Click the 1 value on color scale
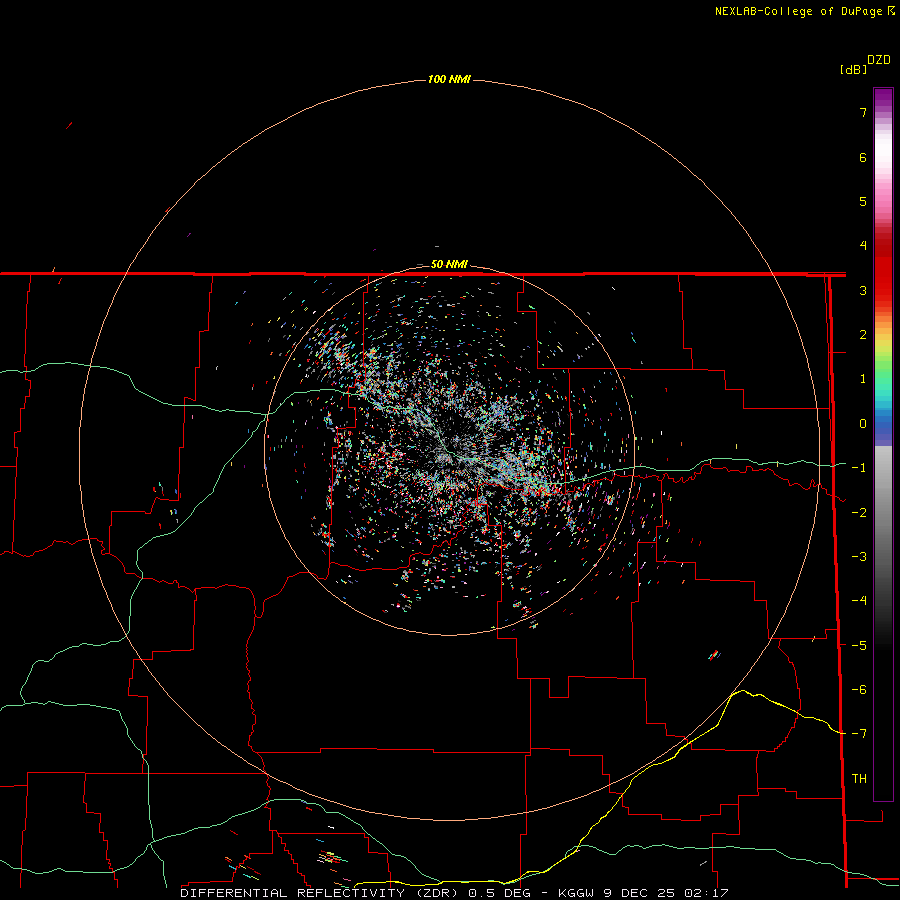The width and height of the screenshot is (900, 900). tap(863, 379)
